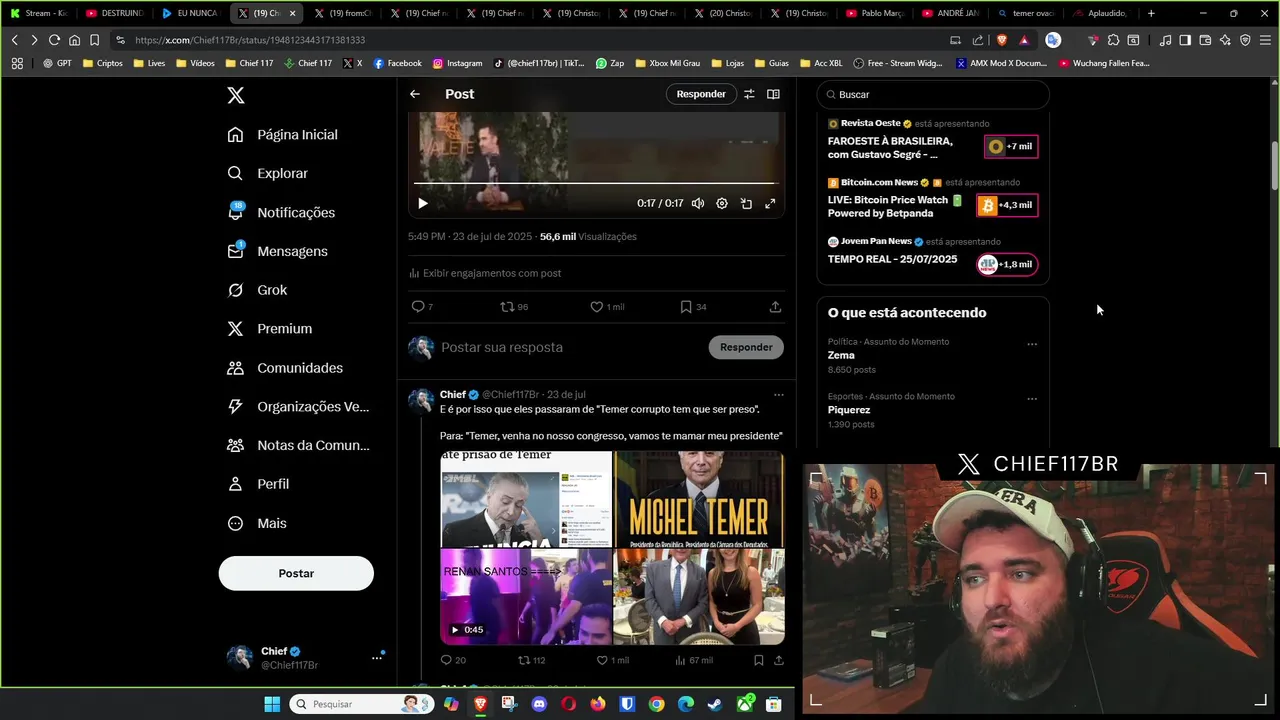Open Notificações with the bell icon
Image resolution: width=1280 pixels, height=720 pixels.
click(x=281, y=212)
